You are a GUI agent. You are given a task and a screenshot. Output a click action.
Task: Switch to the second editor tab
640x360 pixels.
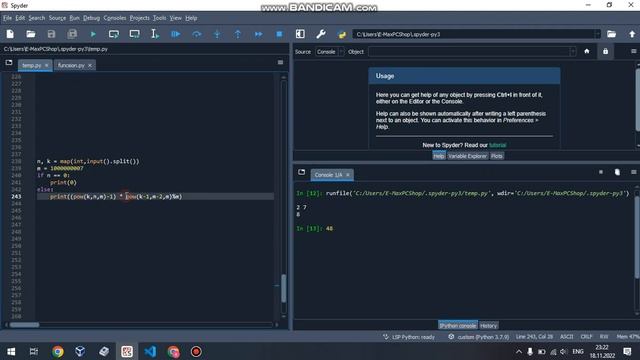[x=71, y=65]
